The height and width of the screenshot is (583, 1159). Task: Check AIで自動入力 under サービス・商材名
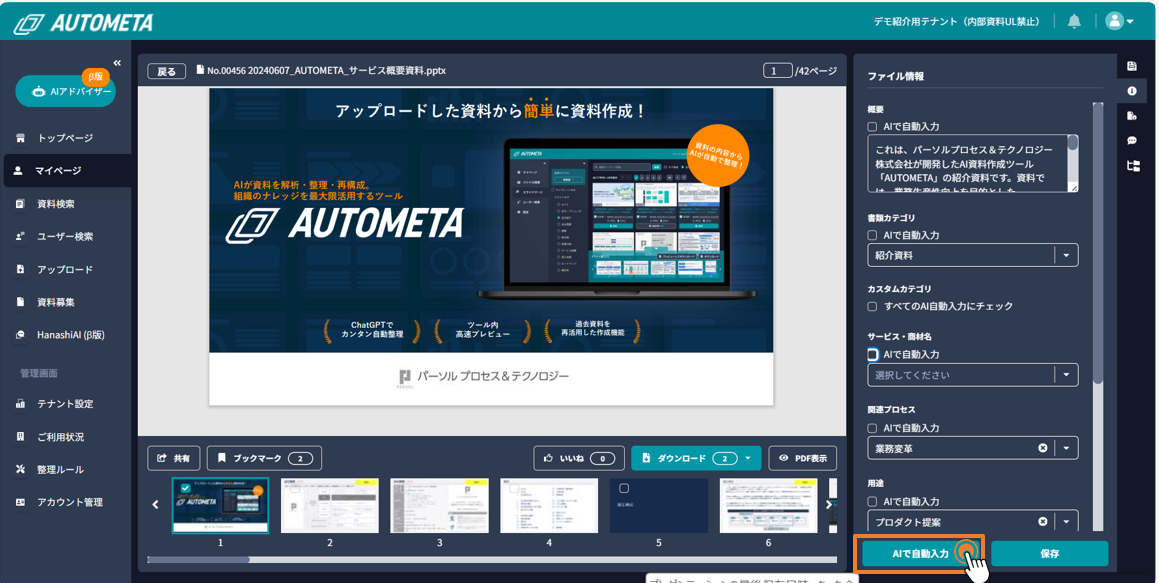click(872, 355)
